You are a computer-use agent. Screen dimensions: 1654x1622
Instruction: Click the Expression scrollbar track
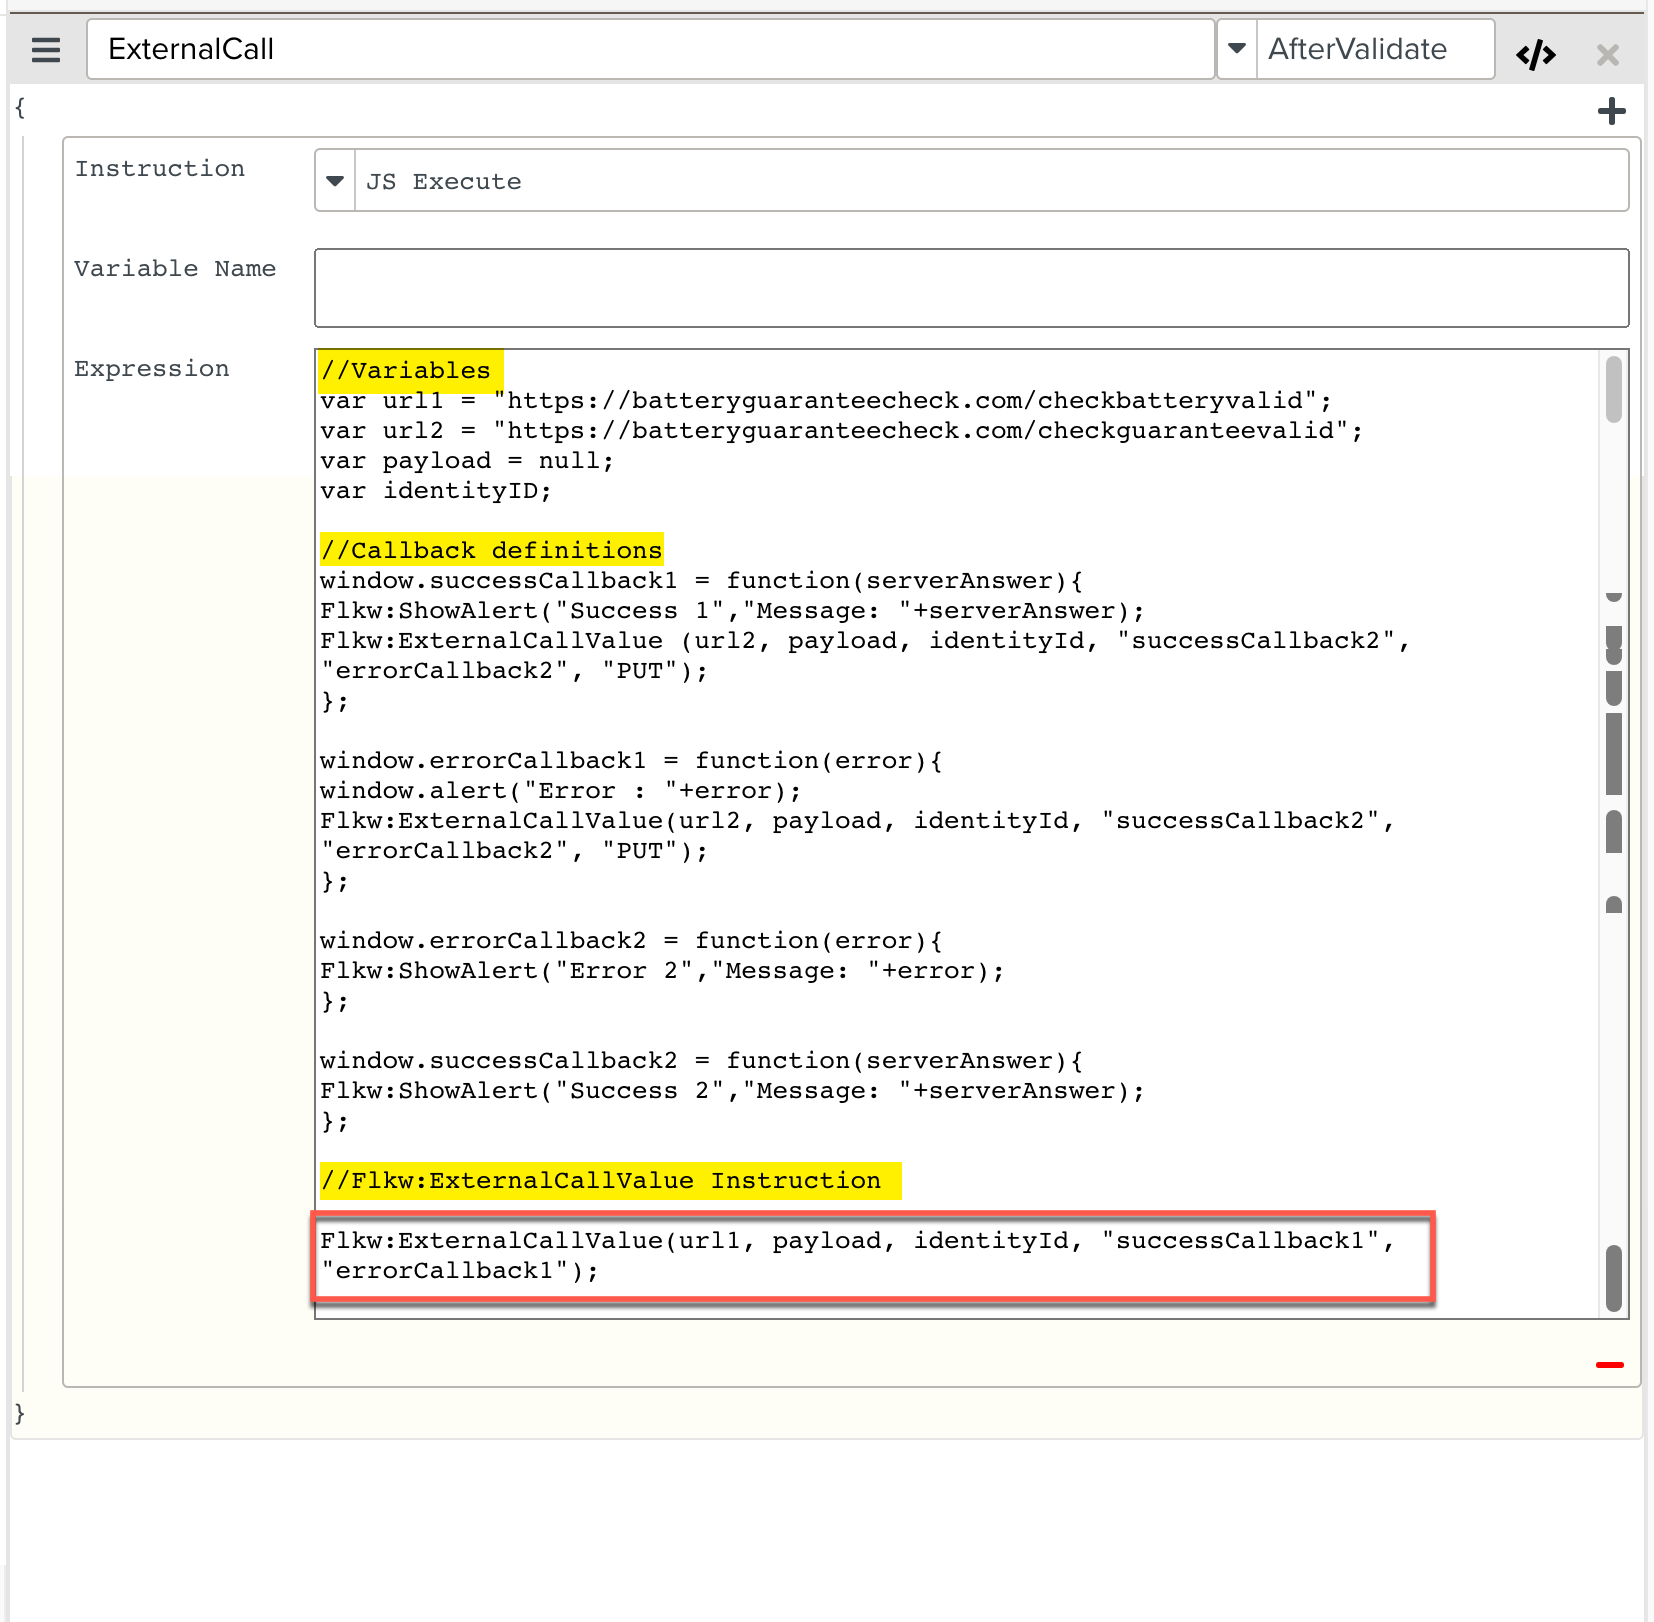coord(1613,834)
